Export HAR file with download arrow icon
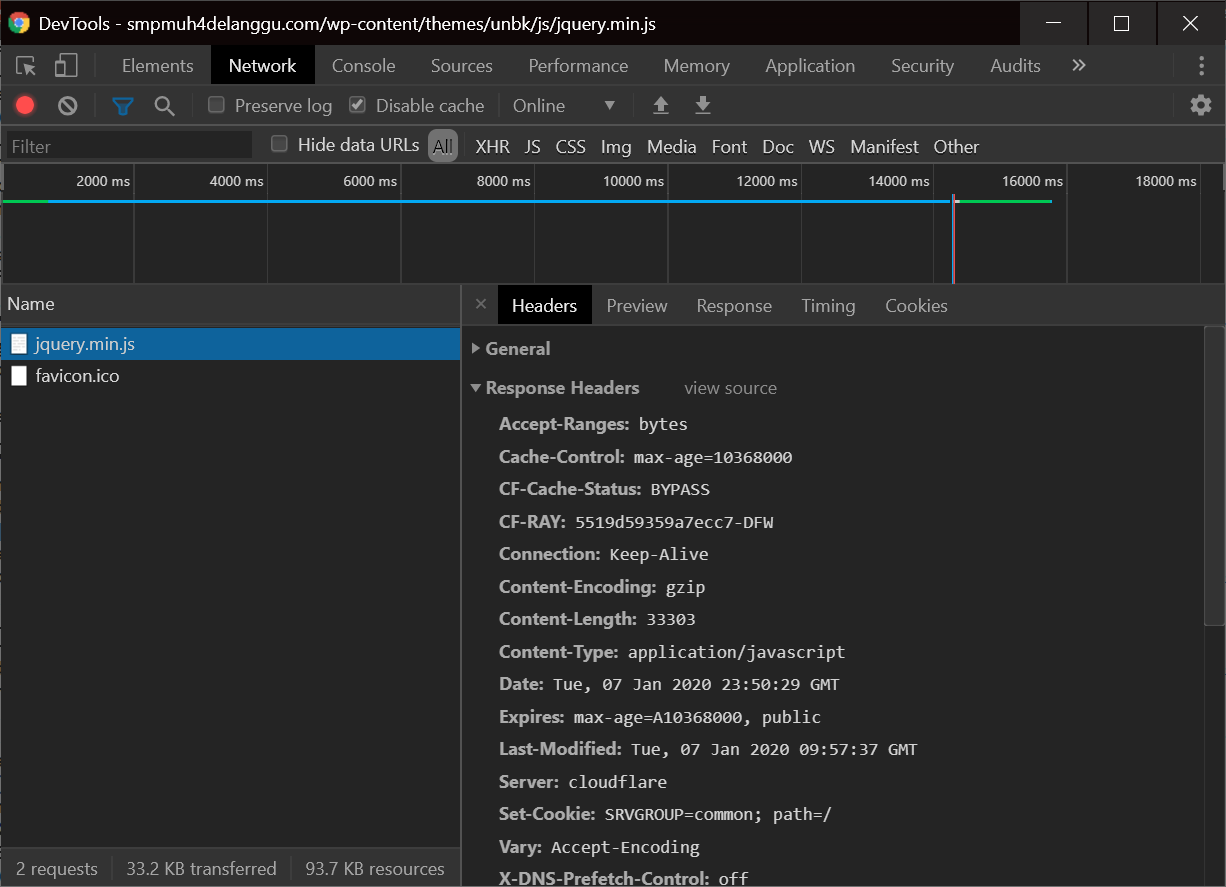The width and height of the screenshot is (1226, 887). tap(703, 105)
